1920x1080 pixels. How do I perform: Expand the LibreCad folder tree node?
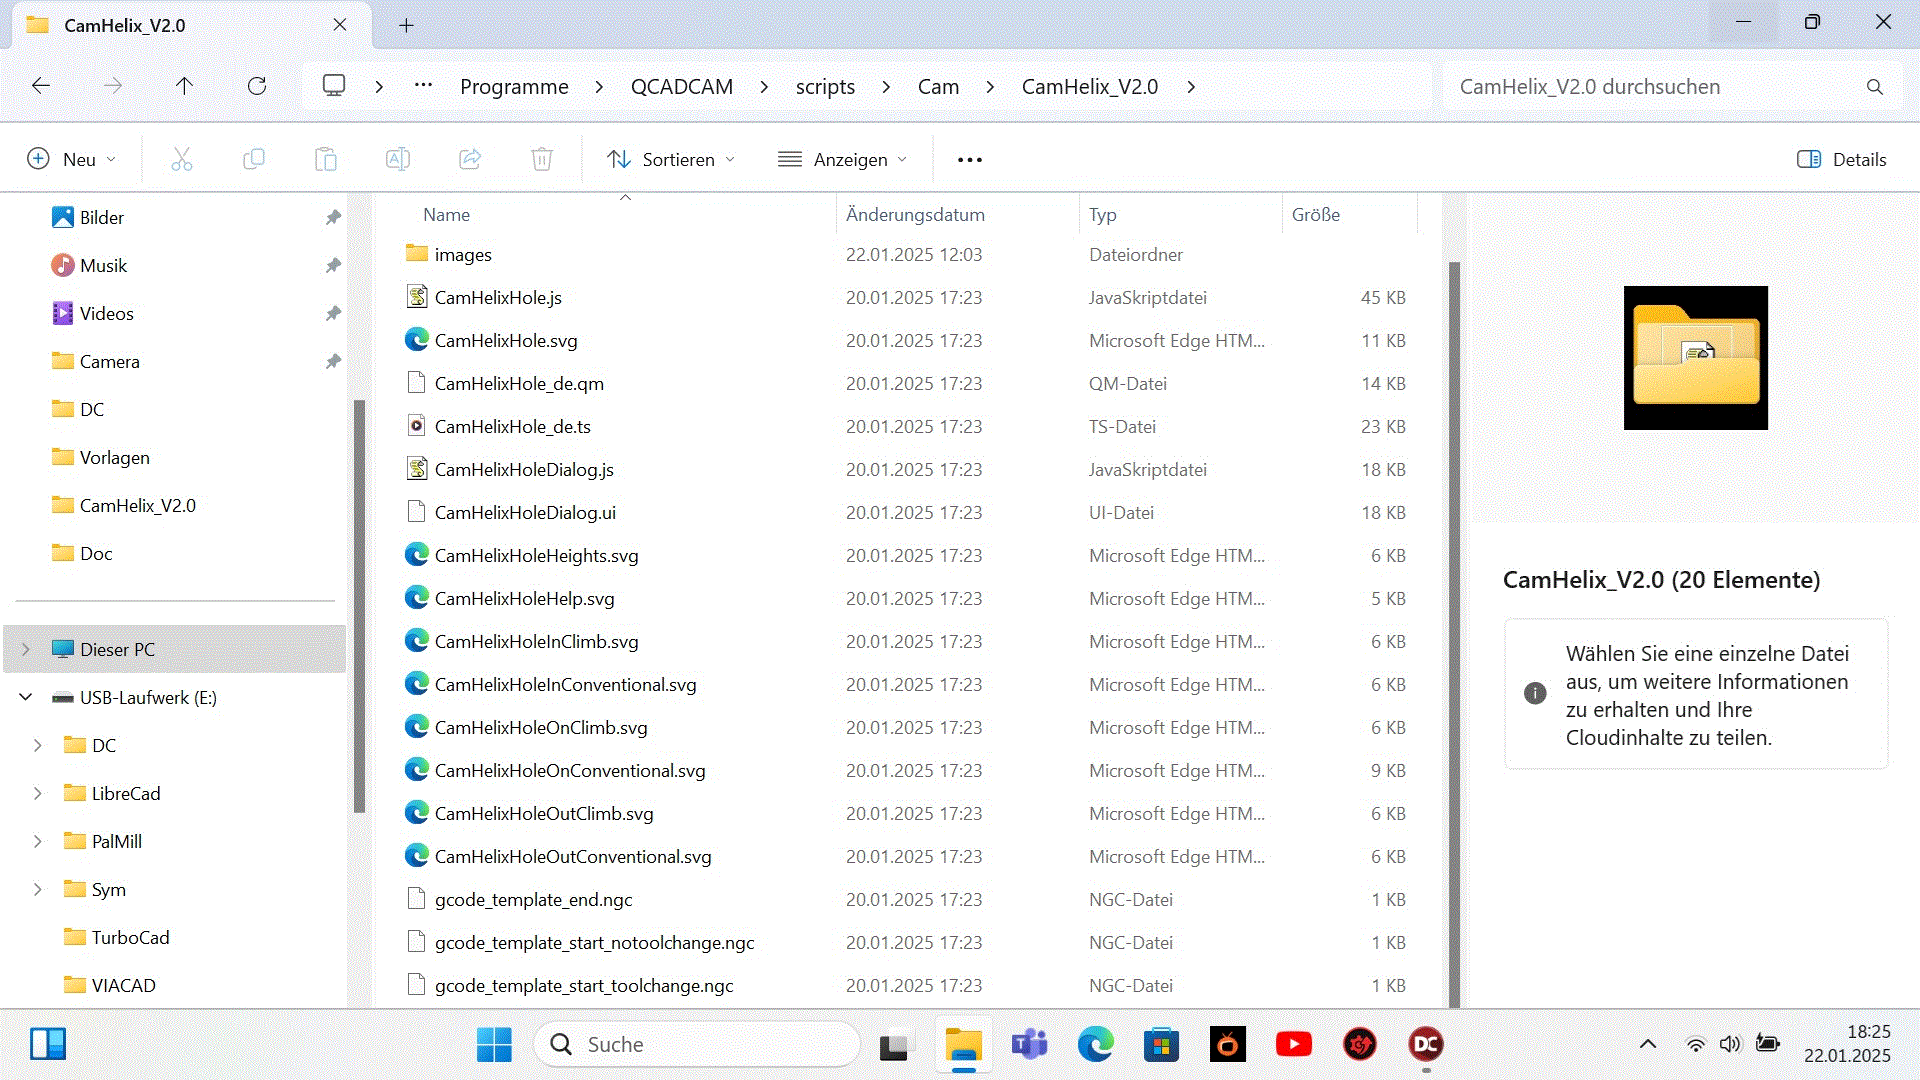[x=38, y=793]
